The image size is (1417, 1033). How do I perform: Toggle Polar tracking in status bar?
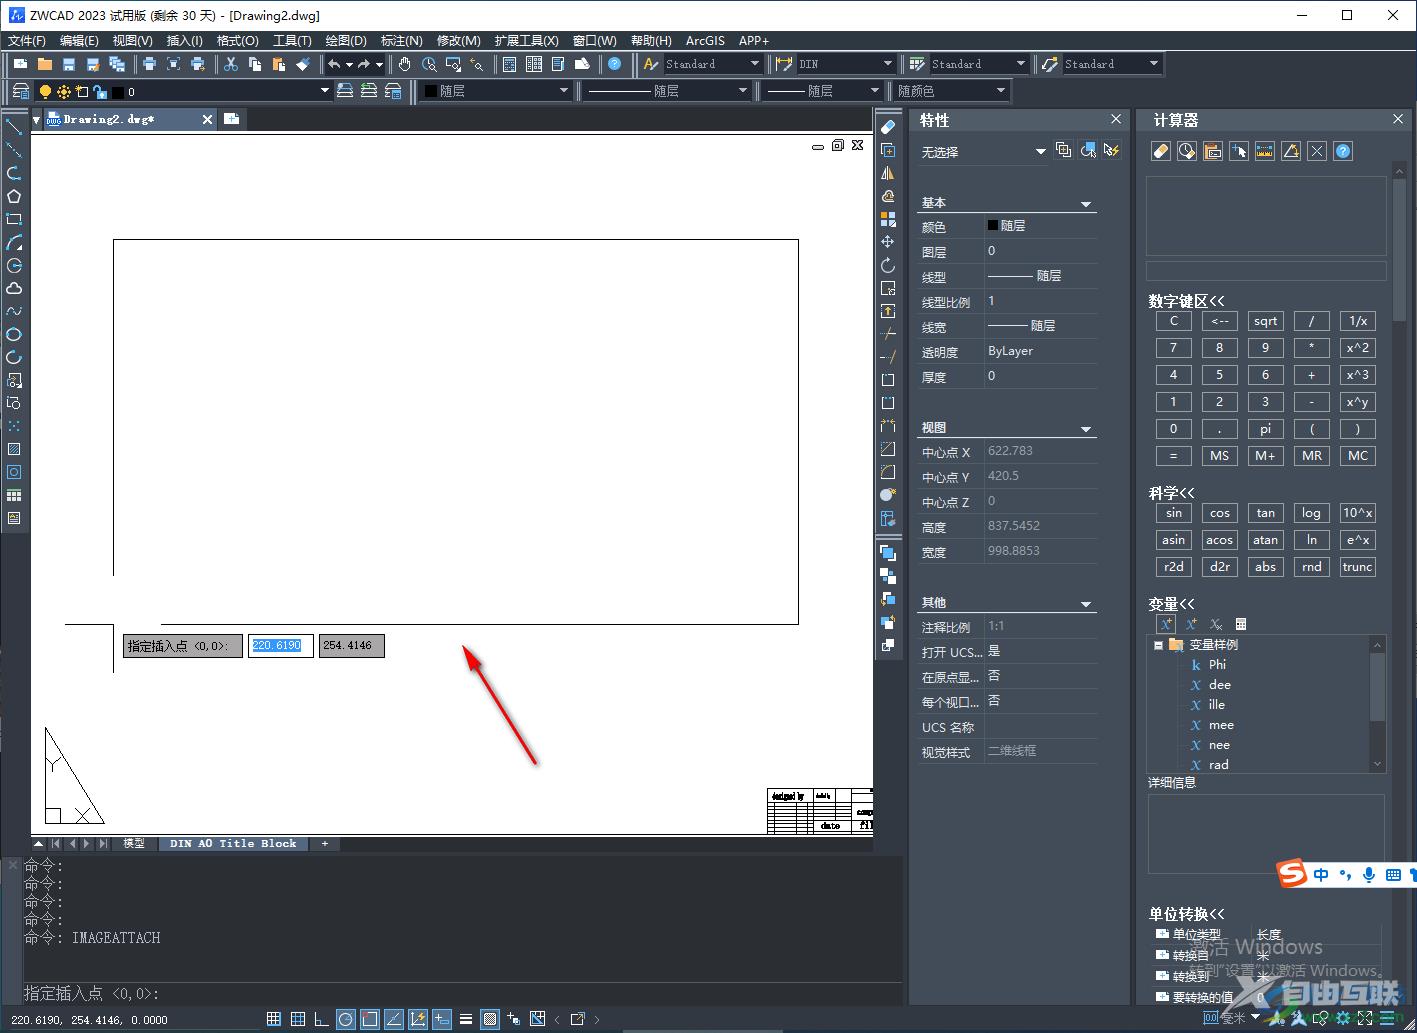(x=345, y=1019)
